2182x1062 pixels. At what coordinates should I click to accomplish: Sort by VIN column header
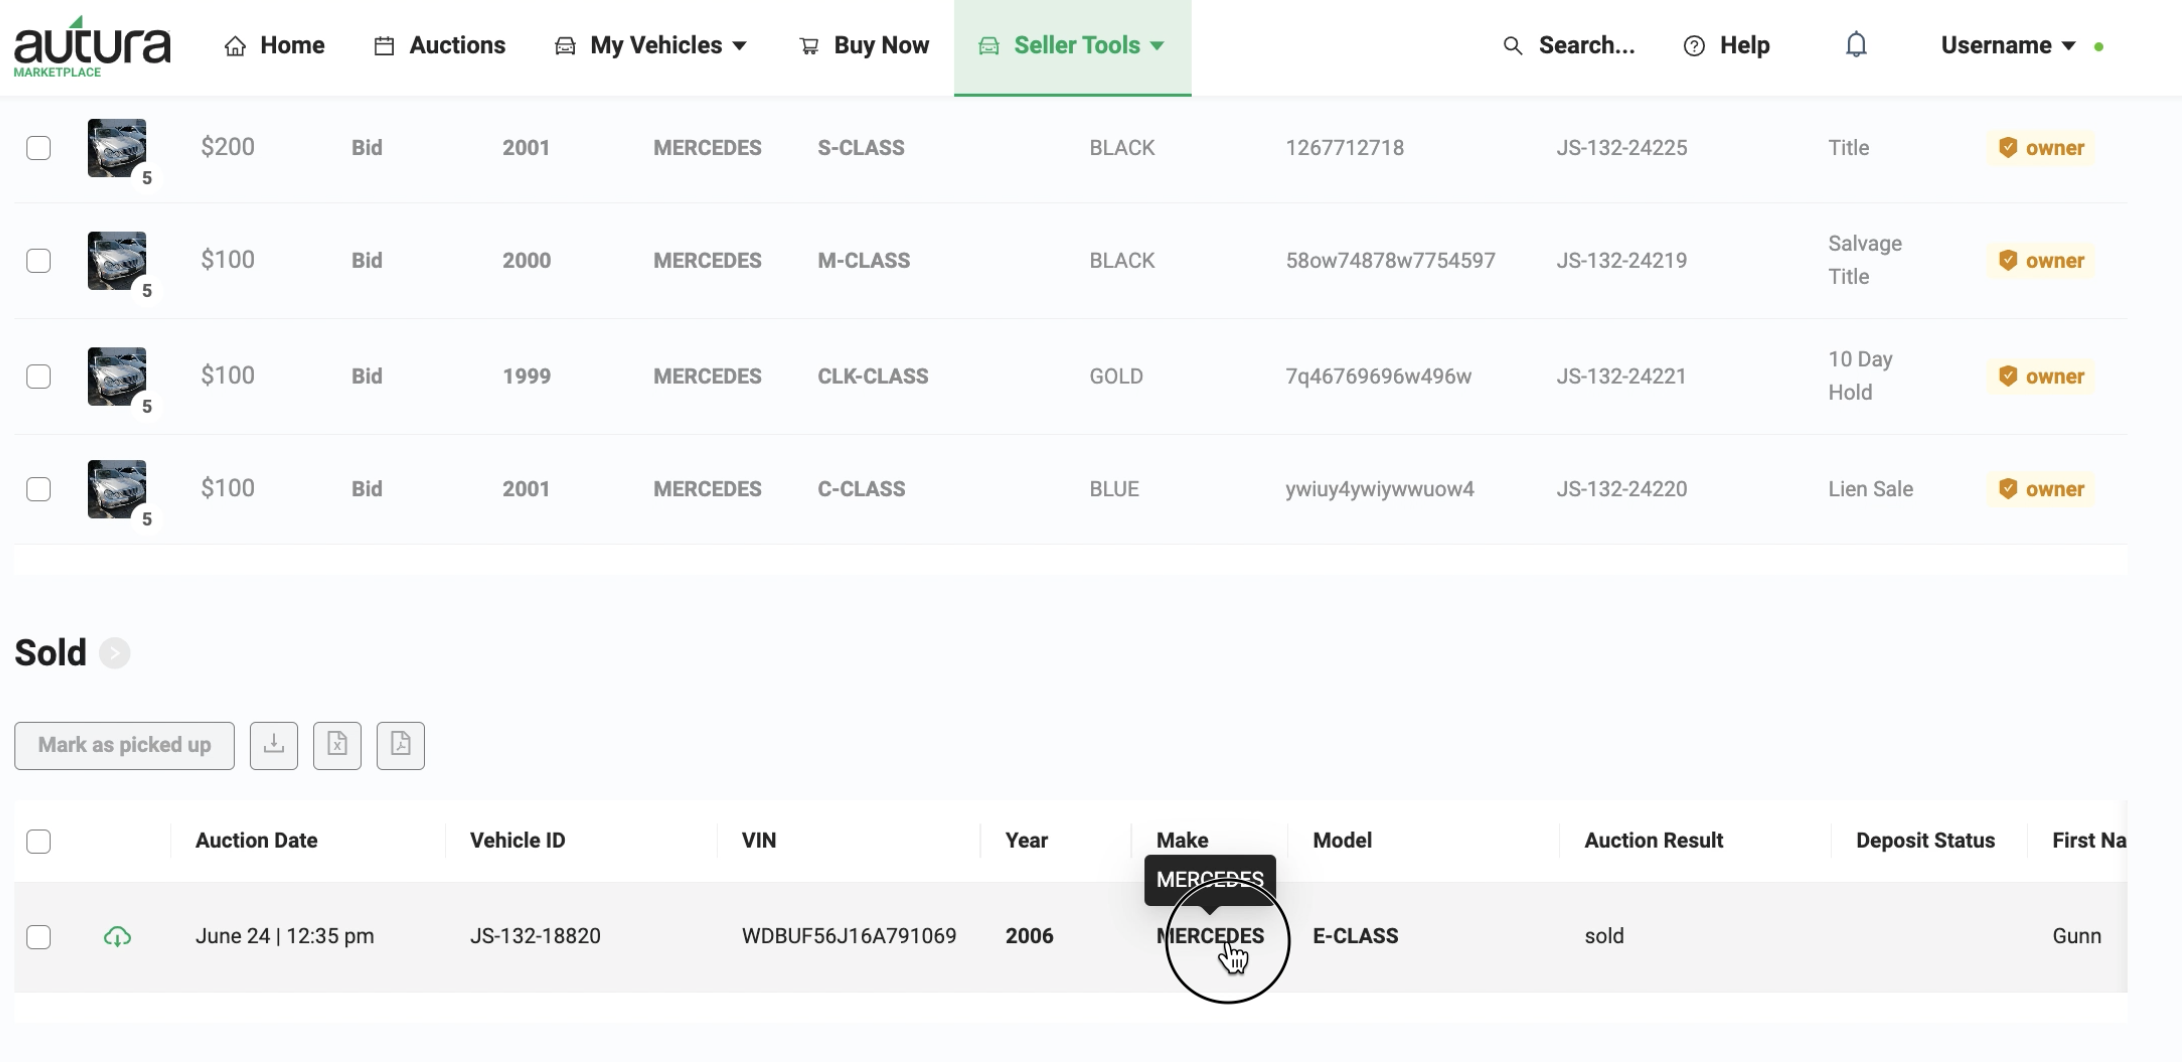coord(759,841)
